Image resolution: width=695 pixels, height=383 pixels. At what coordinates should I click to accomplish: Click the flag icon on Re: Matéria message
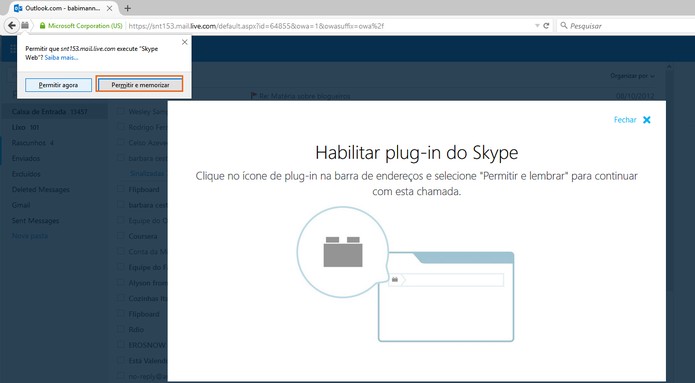[254, 96]
